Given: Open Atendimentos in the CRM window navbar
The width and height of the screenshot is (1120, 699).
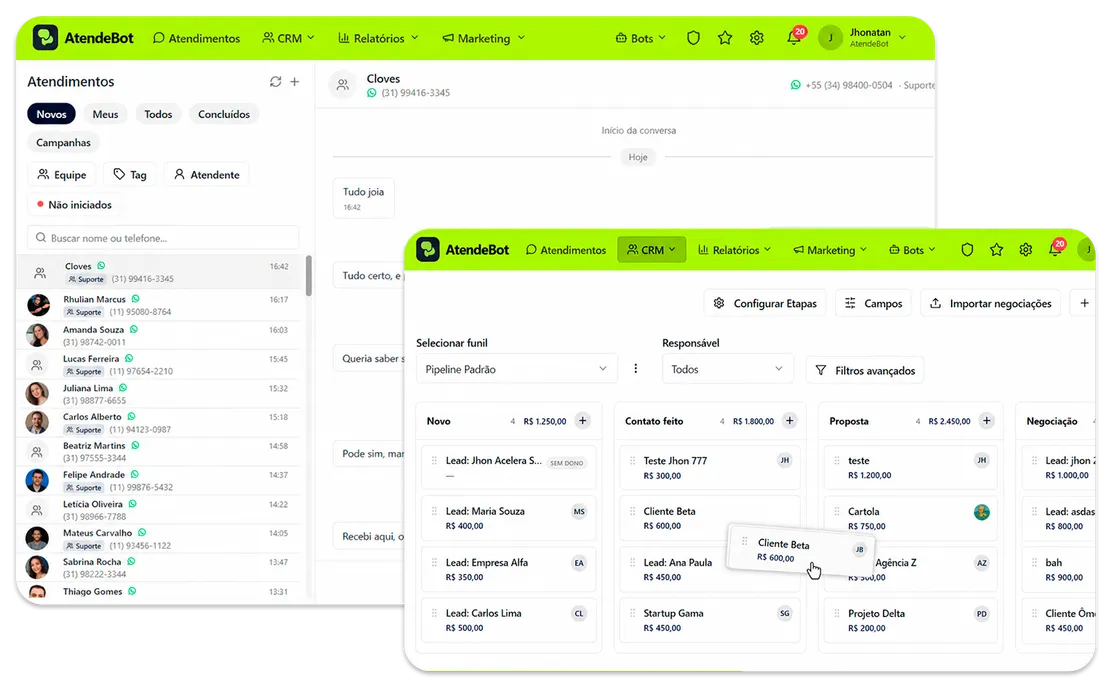Looking at the screenshot, I should click(x=566, y=250).
